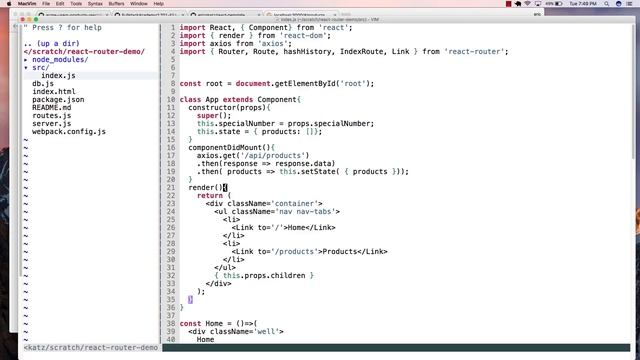The height and width of the screenshot is (360, 640).
Task: Open index.js in the file tree
Action: [58, 76]
